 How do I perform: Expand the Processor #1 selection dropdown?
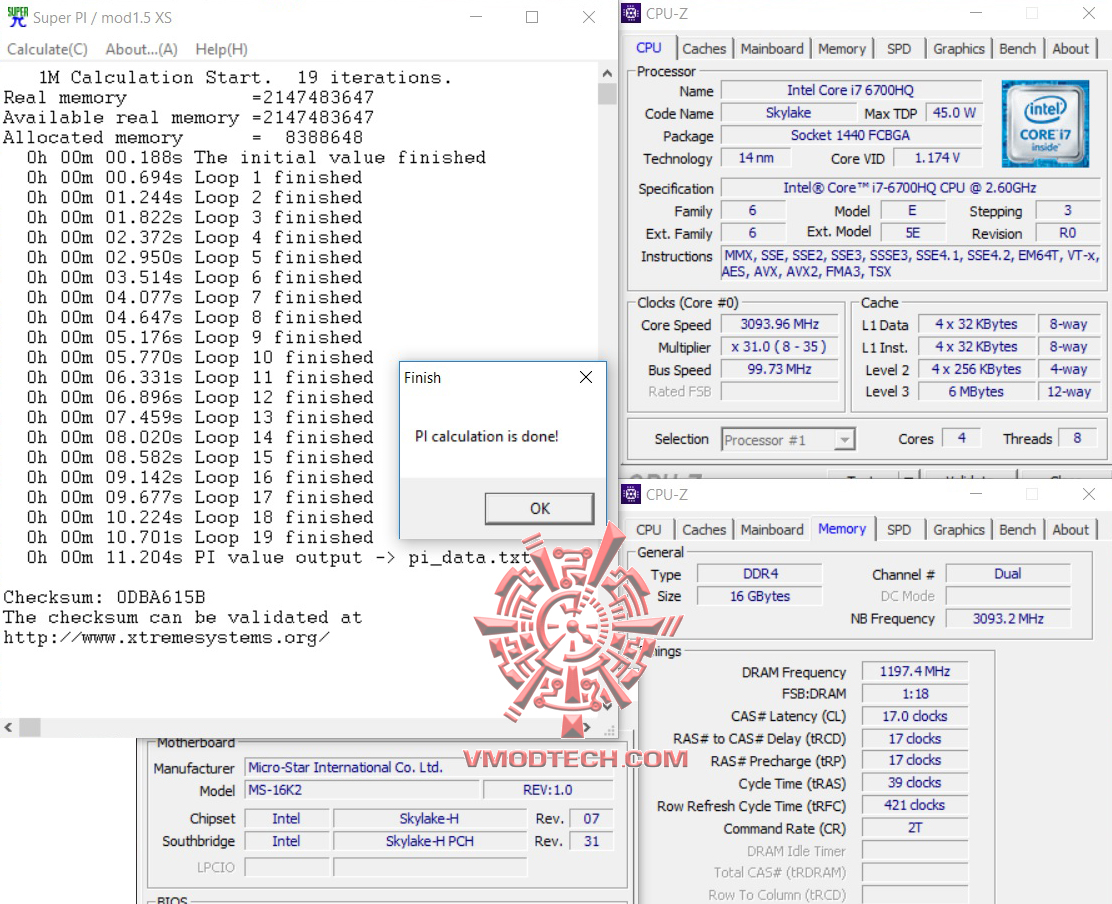(844, 440)
